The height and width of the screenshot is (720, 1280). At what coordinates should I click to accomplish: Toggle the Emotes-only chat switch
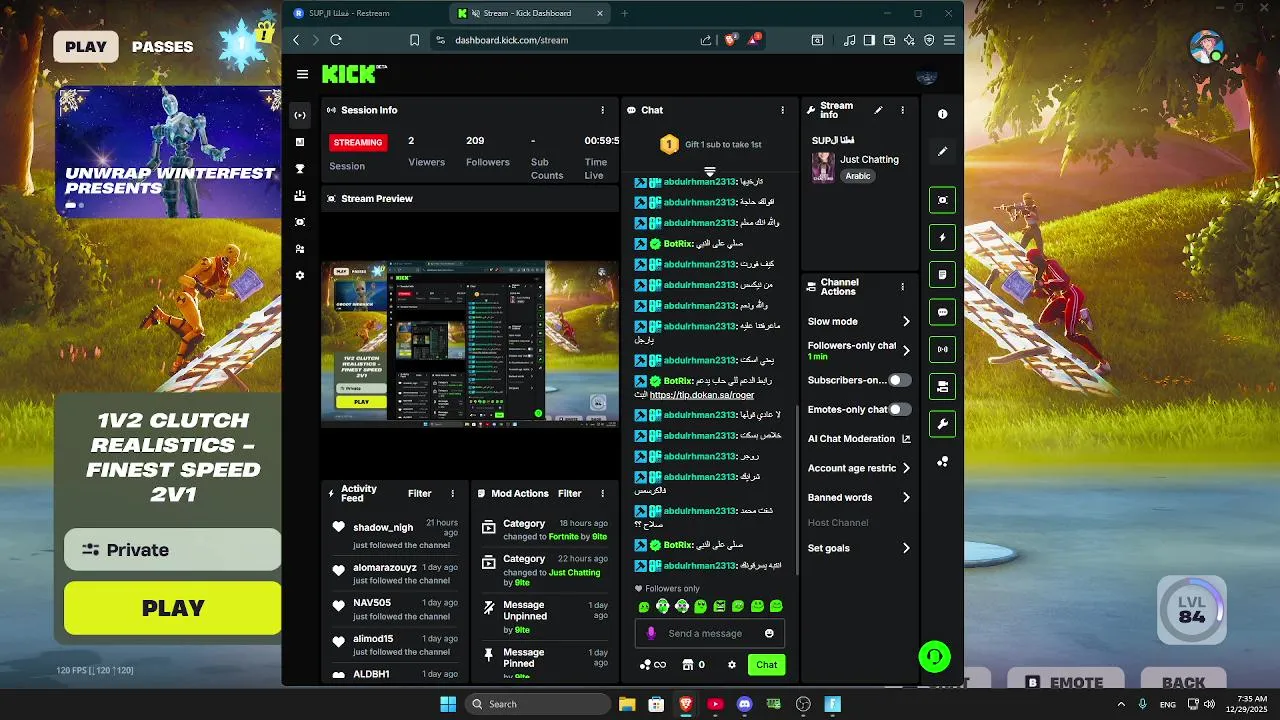click(x=900, y=409)
